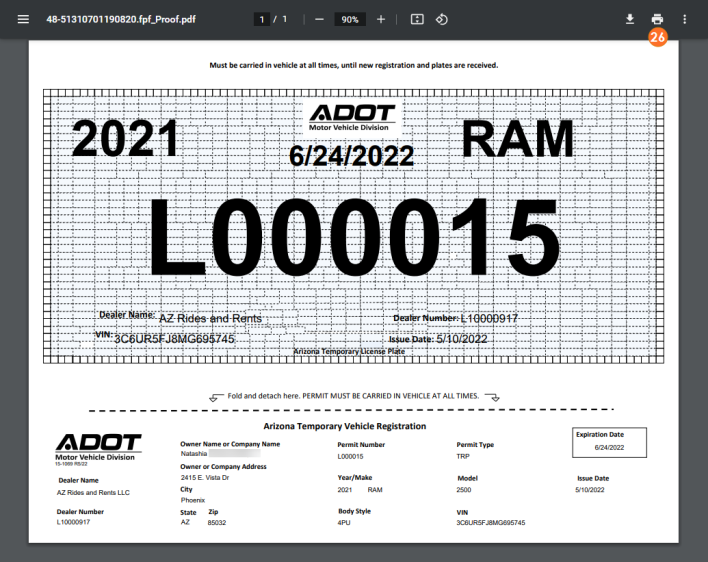The image size is (708, 562).
Task: Click the 90% zoom level field
Action: click(349, 19)
